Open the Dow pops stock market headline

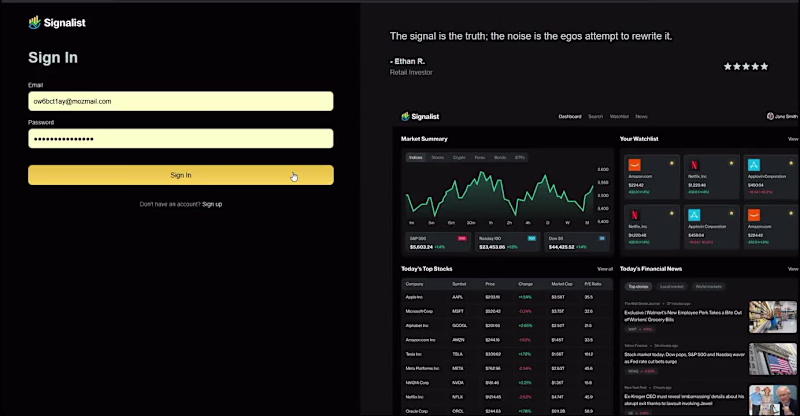pyautogui.click(x=684, y=358)
